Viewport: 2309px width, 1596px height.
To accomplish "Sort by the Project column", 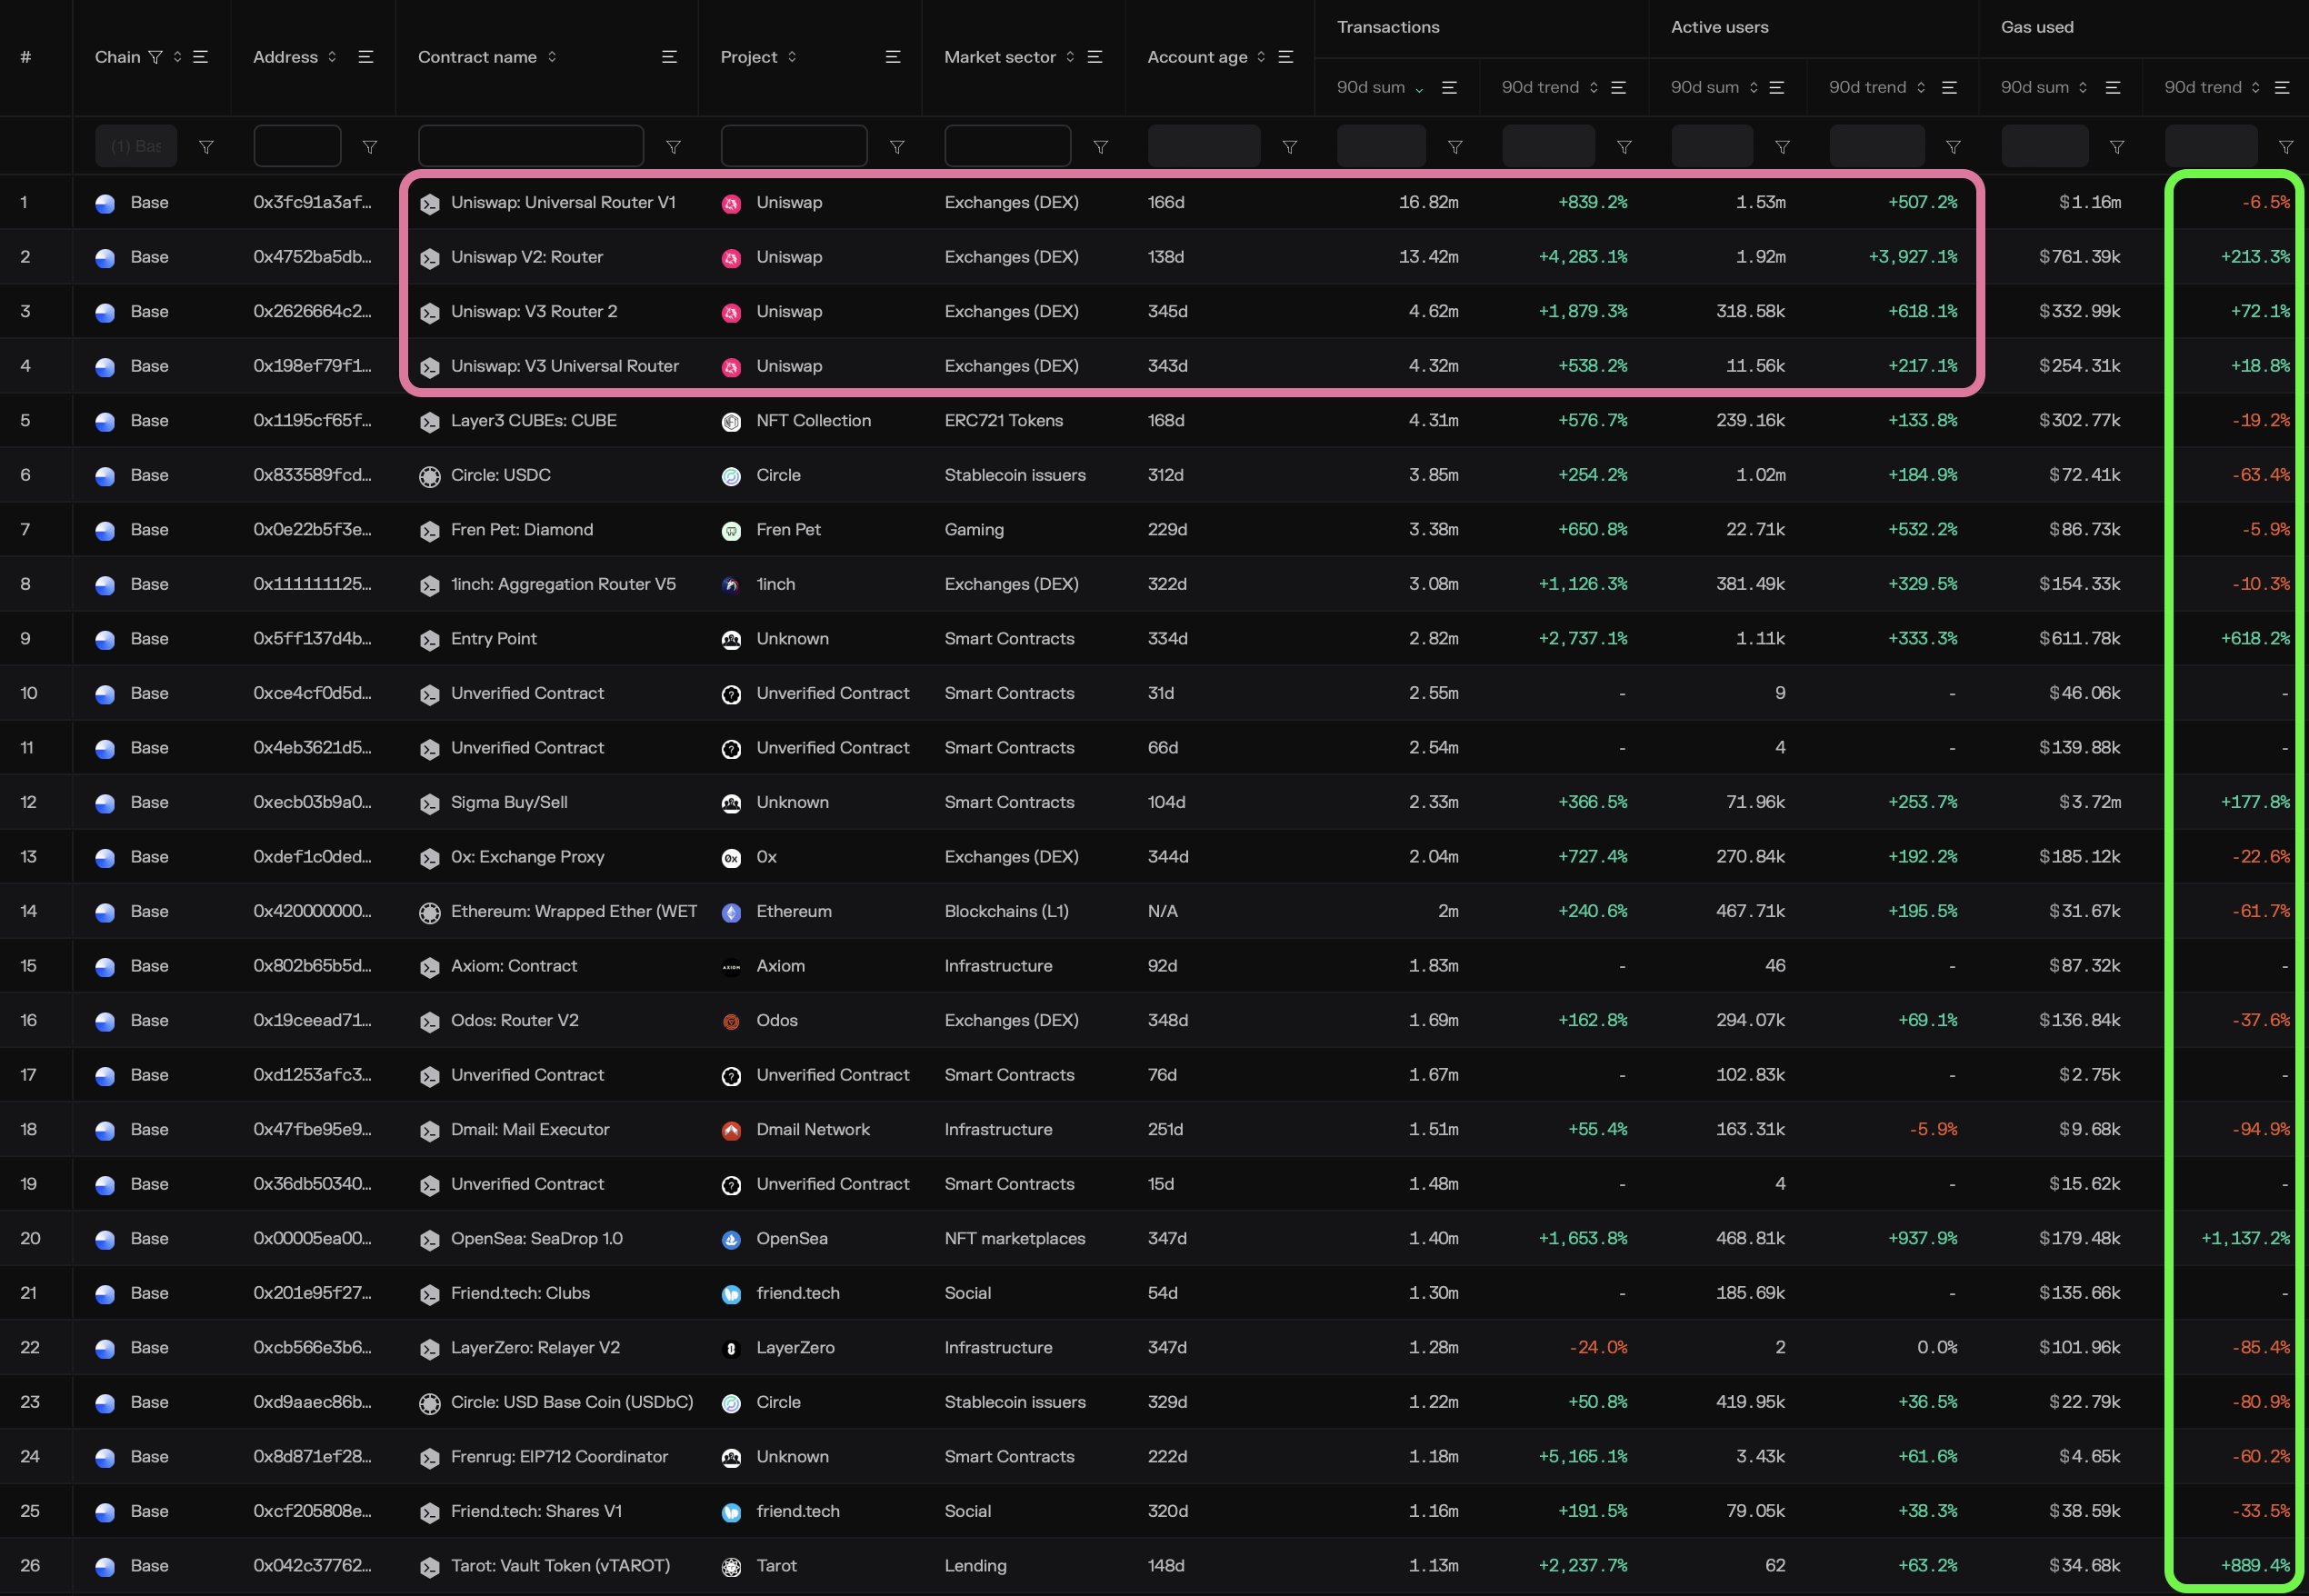I will point(792,57).
